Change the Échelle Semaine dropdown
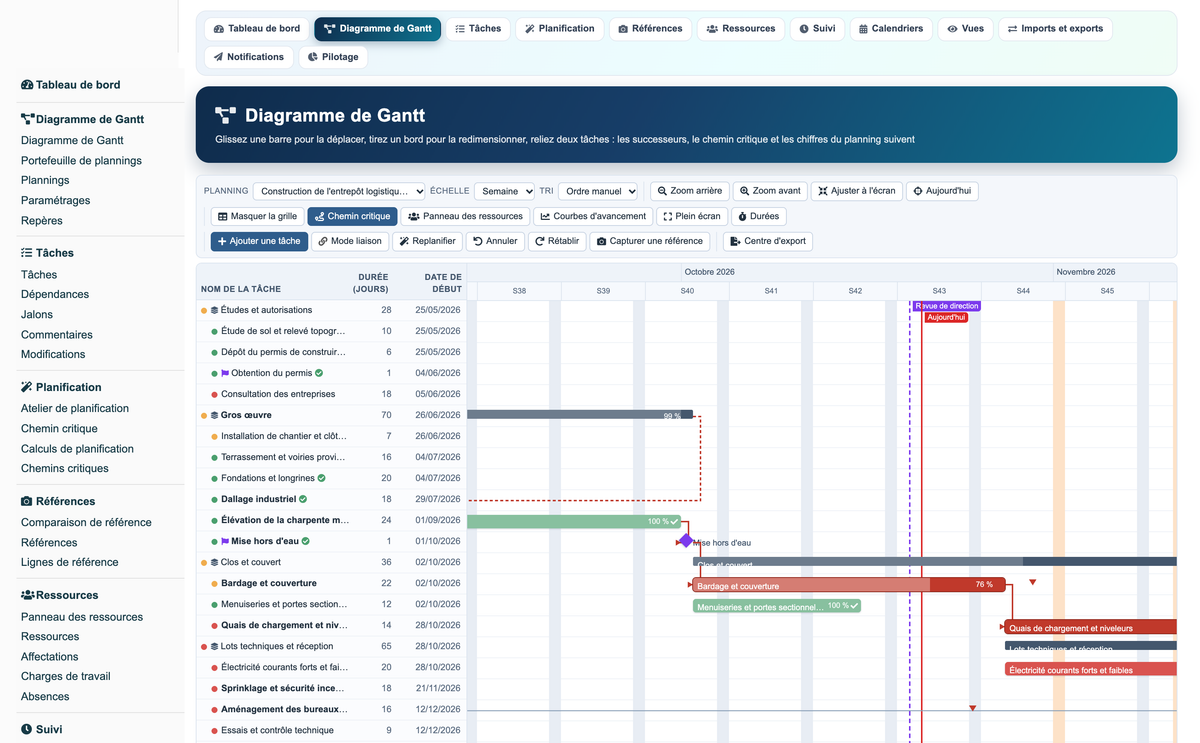 [504, 191]
